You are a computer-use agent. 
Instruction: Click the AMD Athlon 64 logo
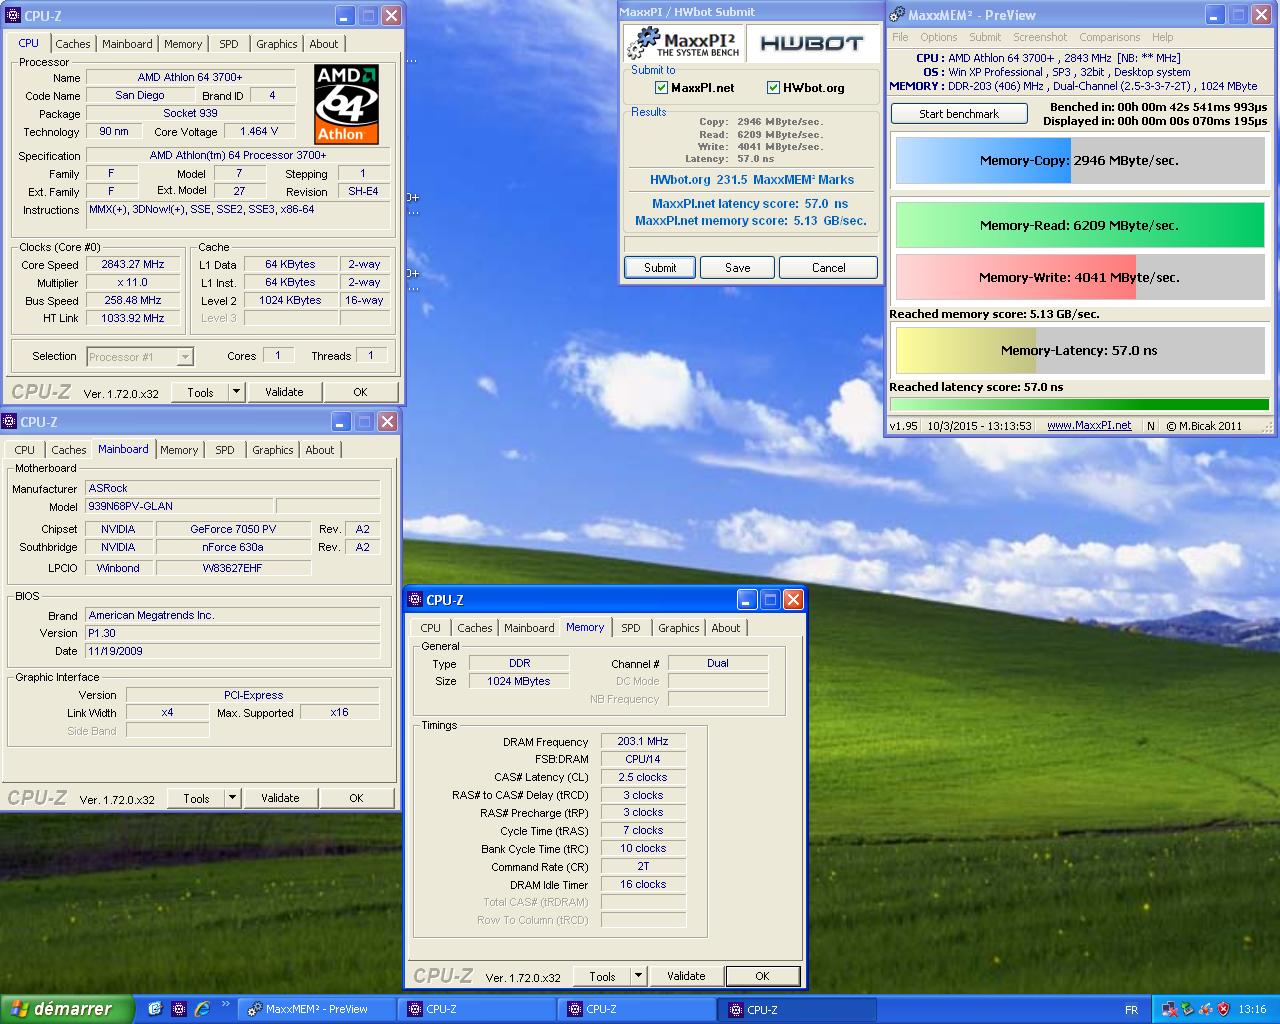pyautogui.click(x=346, y=105)
